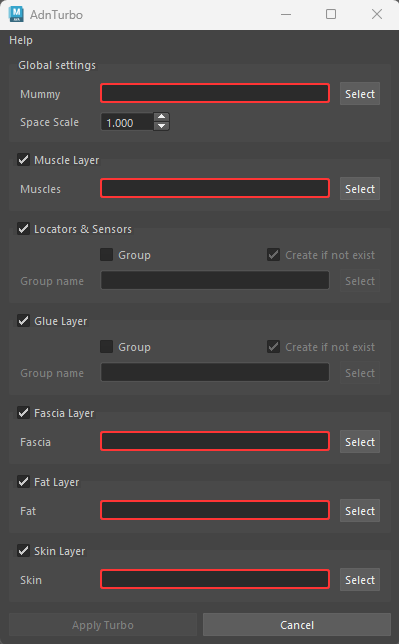Click Group name field in Glue Layer
This screenshot has height=644, width=399.
[x=215, y=372]
